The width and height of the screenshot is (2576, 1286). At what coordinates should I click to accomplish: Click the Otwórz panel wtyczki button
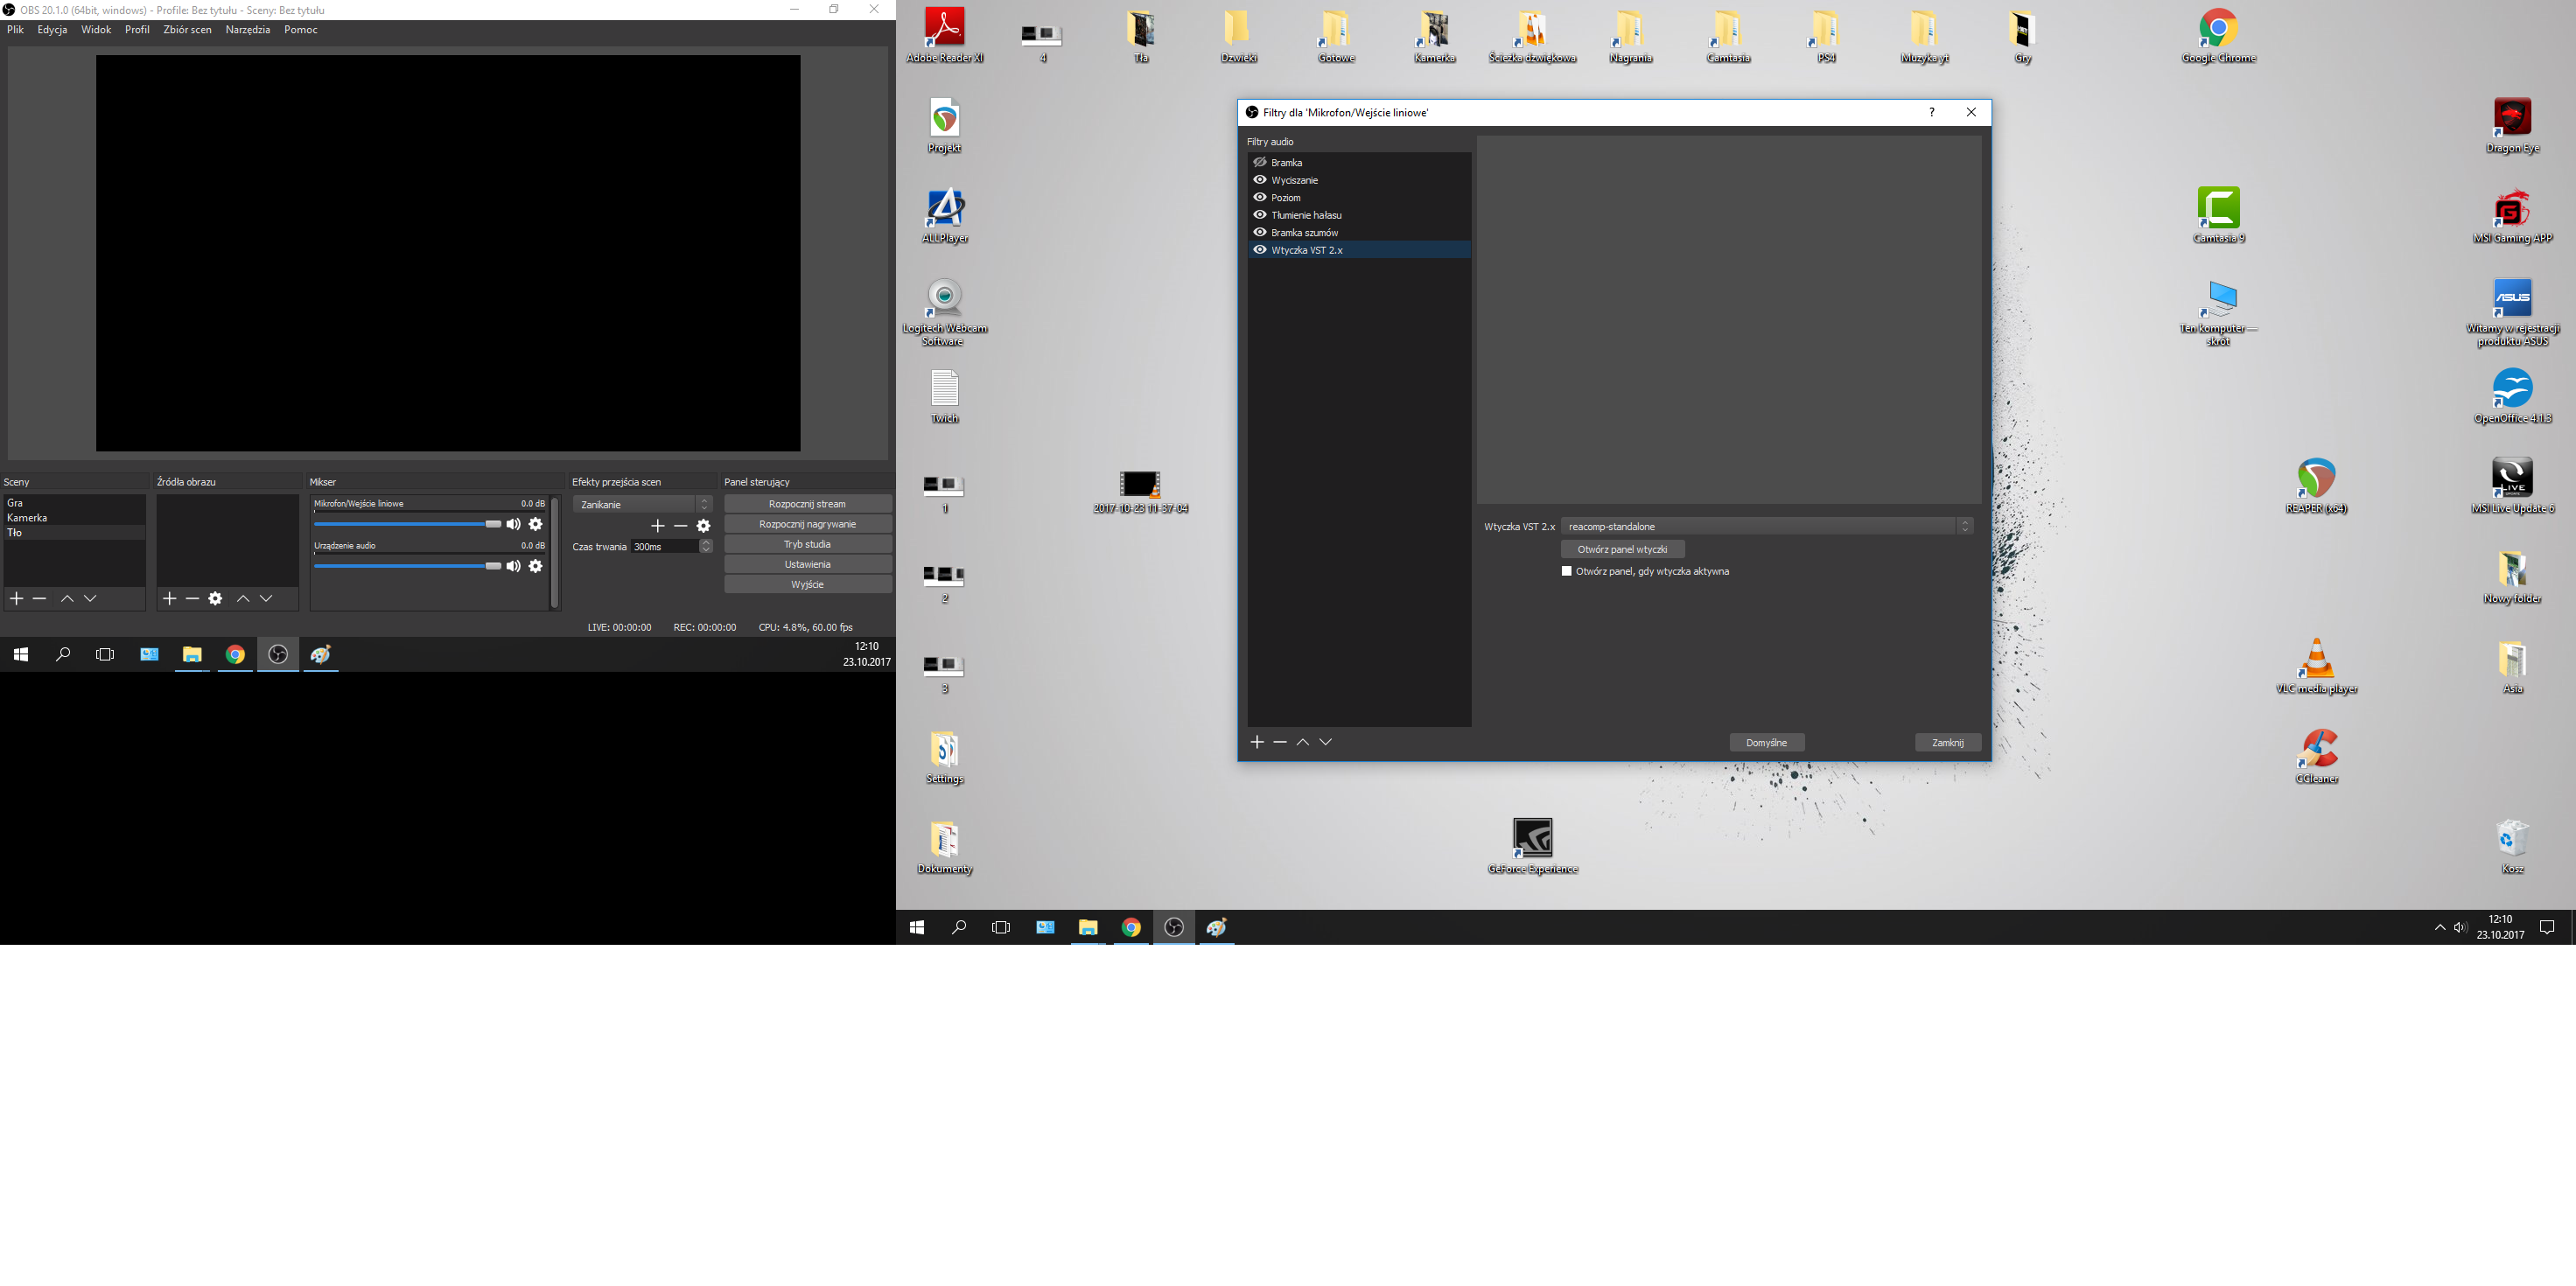(x=1622, y=549)
